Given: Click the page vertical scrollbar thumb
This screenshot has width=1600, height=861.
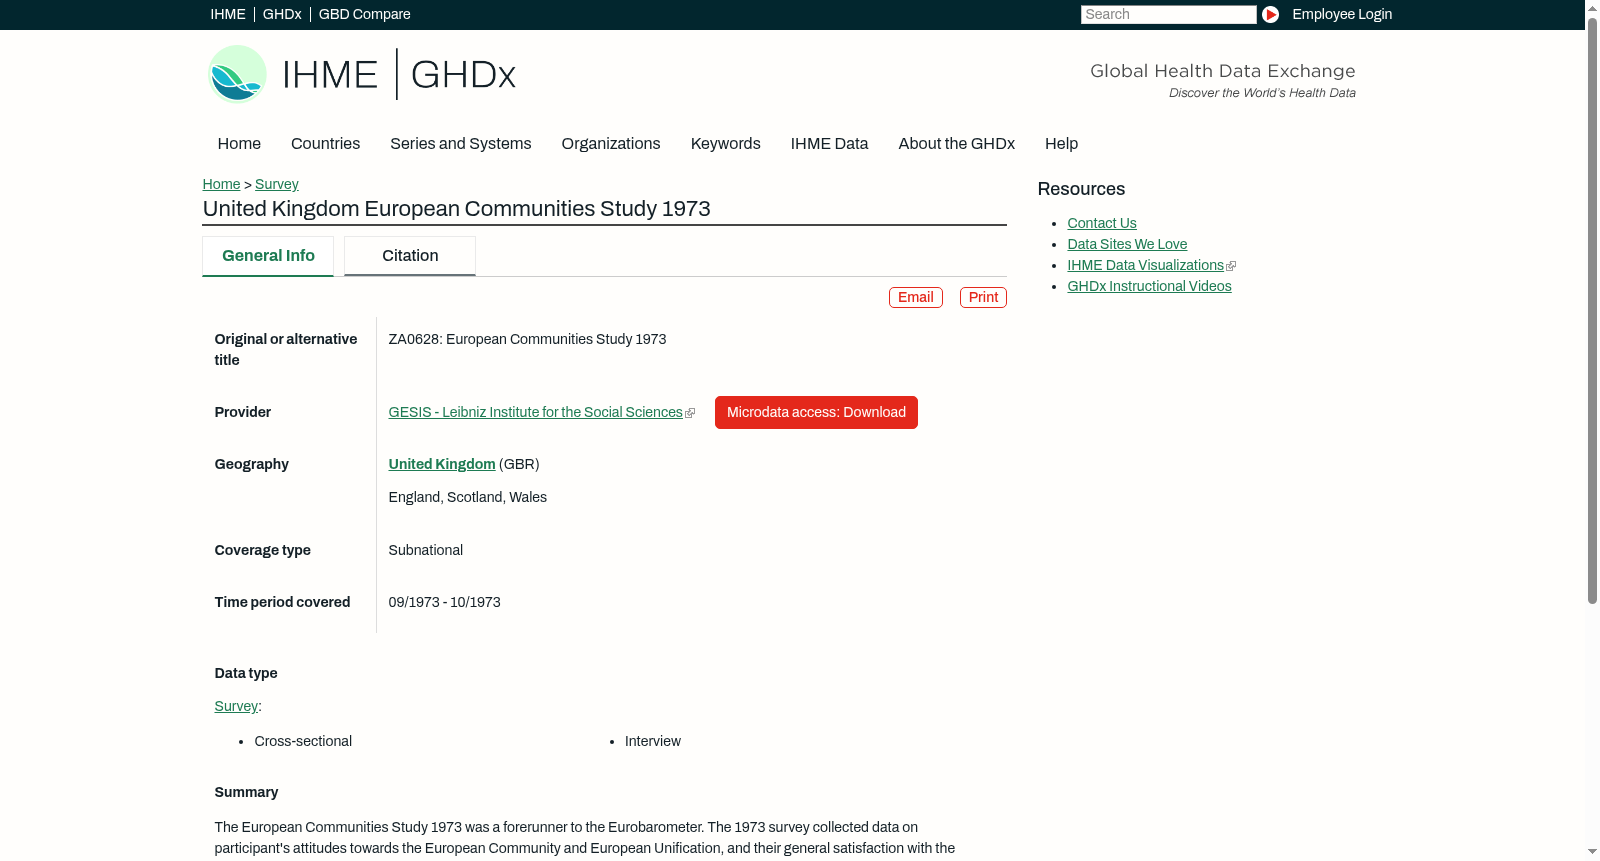Looking at the screenshot, I should point(1592,310).
